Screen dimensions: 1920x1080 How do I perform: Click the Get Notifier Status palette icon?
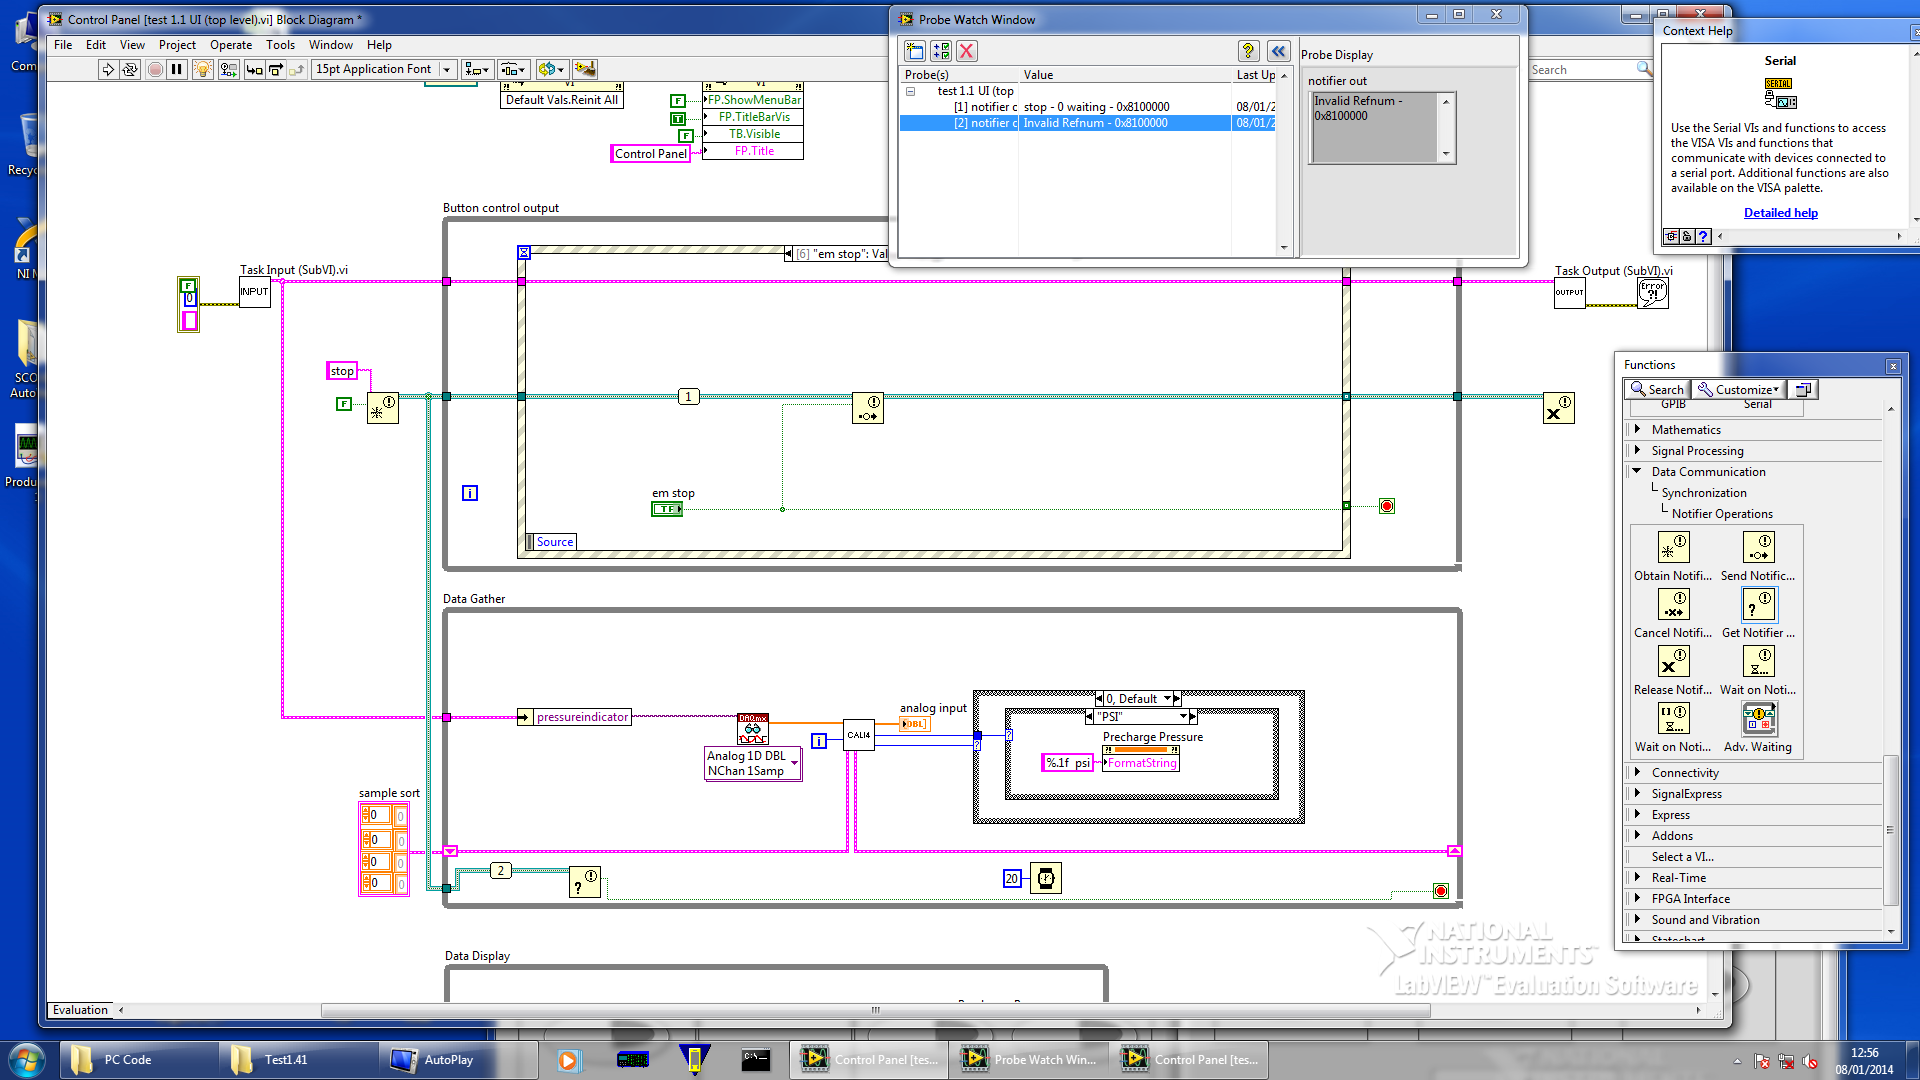(1759, 605)
